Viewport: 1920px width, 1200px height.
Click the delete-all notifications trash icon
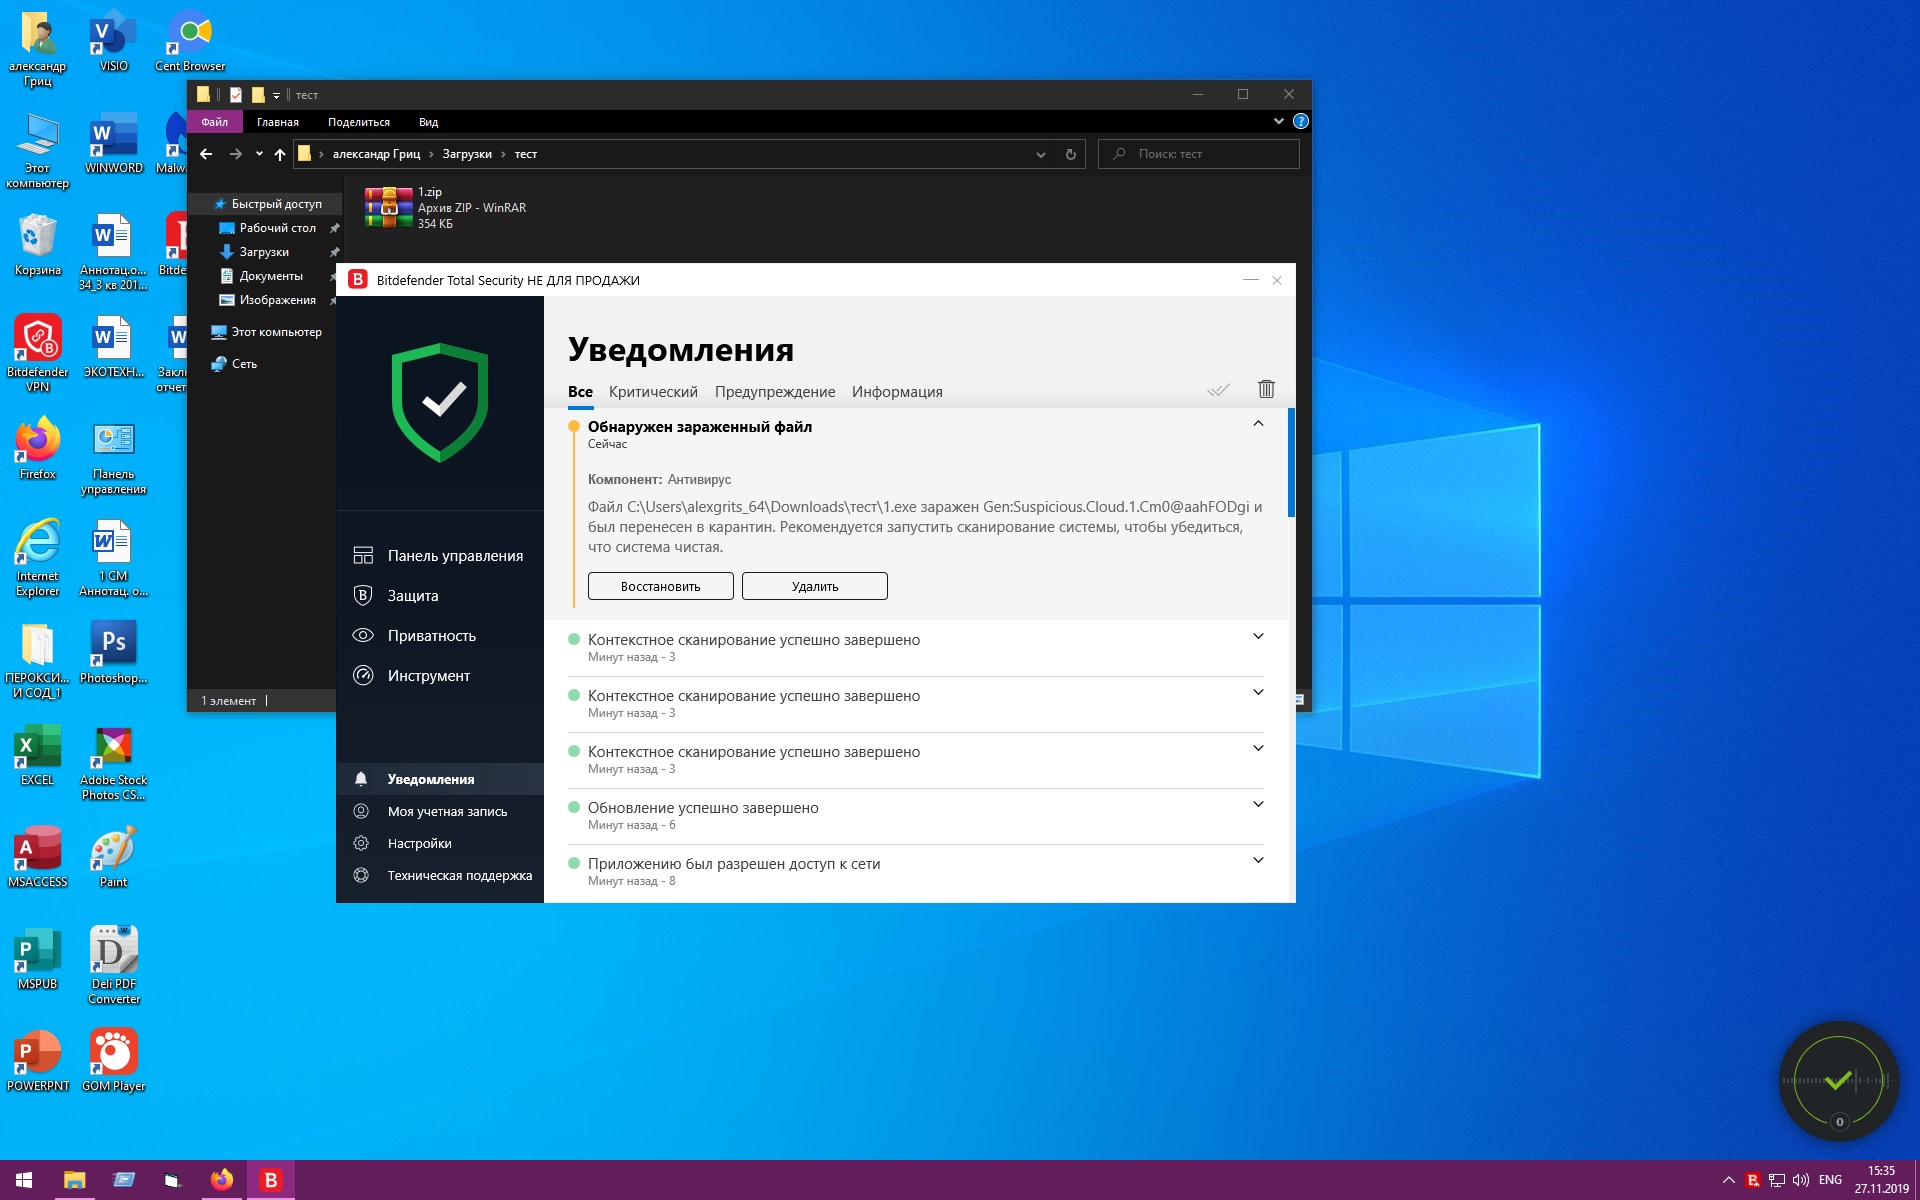[x=1266, y=389]
